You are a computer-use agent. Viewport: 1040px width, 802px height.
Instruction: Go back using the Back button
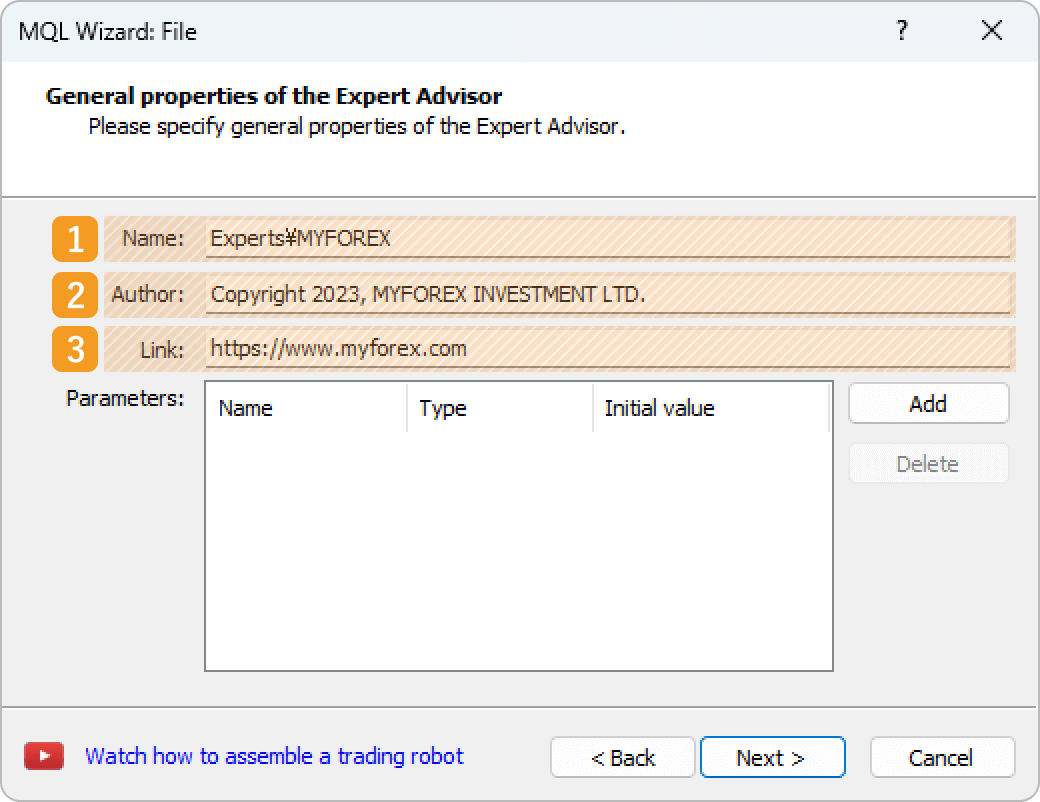(622, 757)
